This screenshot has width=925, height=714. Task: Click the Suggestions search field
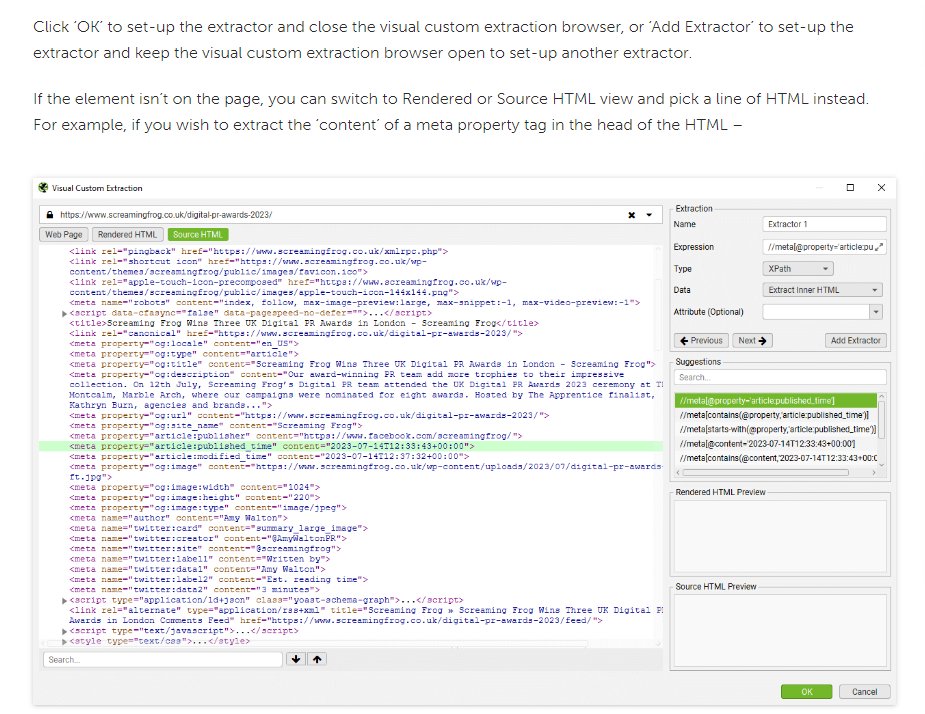[x=780, y=377]
